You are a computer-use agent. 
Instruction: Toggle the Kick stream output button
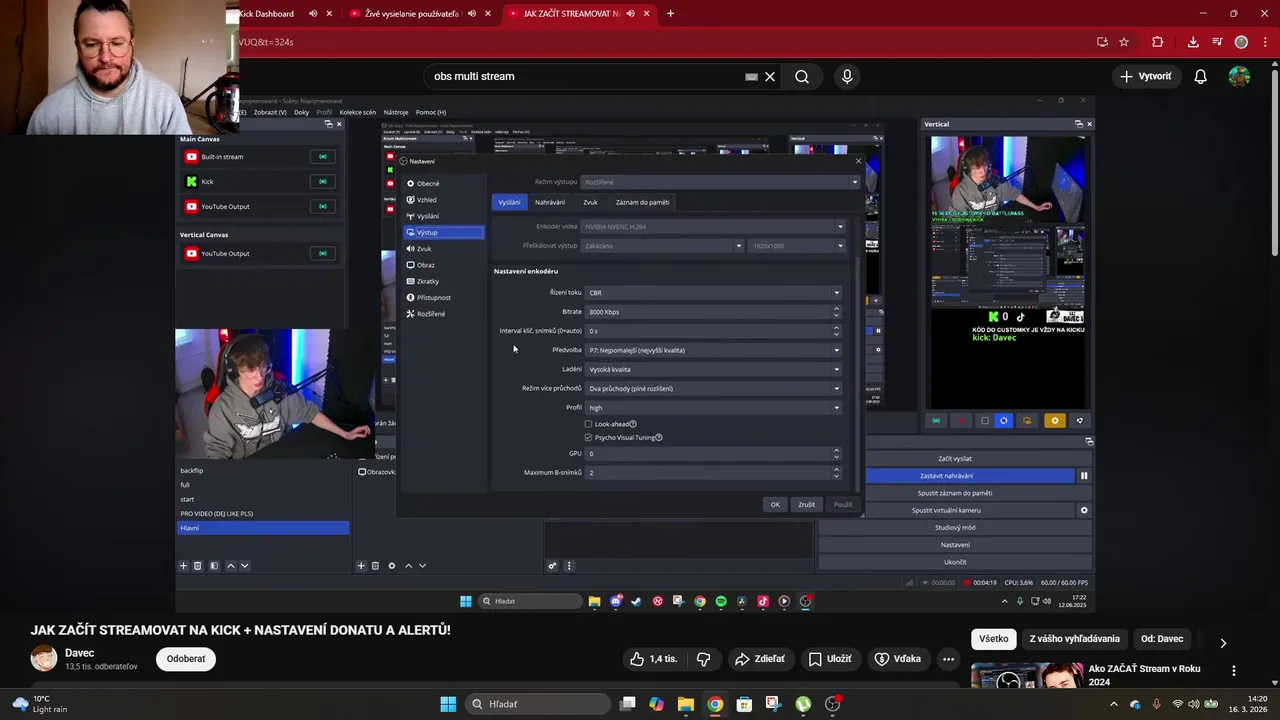point(322,182)
